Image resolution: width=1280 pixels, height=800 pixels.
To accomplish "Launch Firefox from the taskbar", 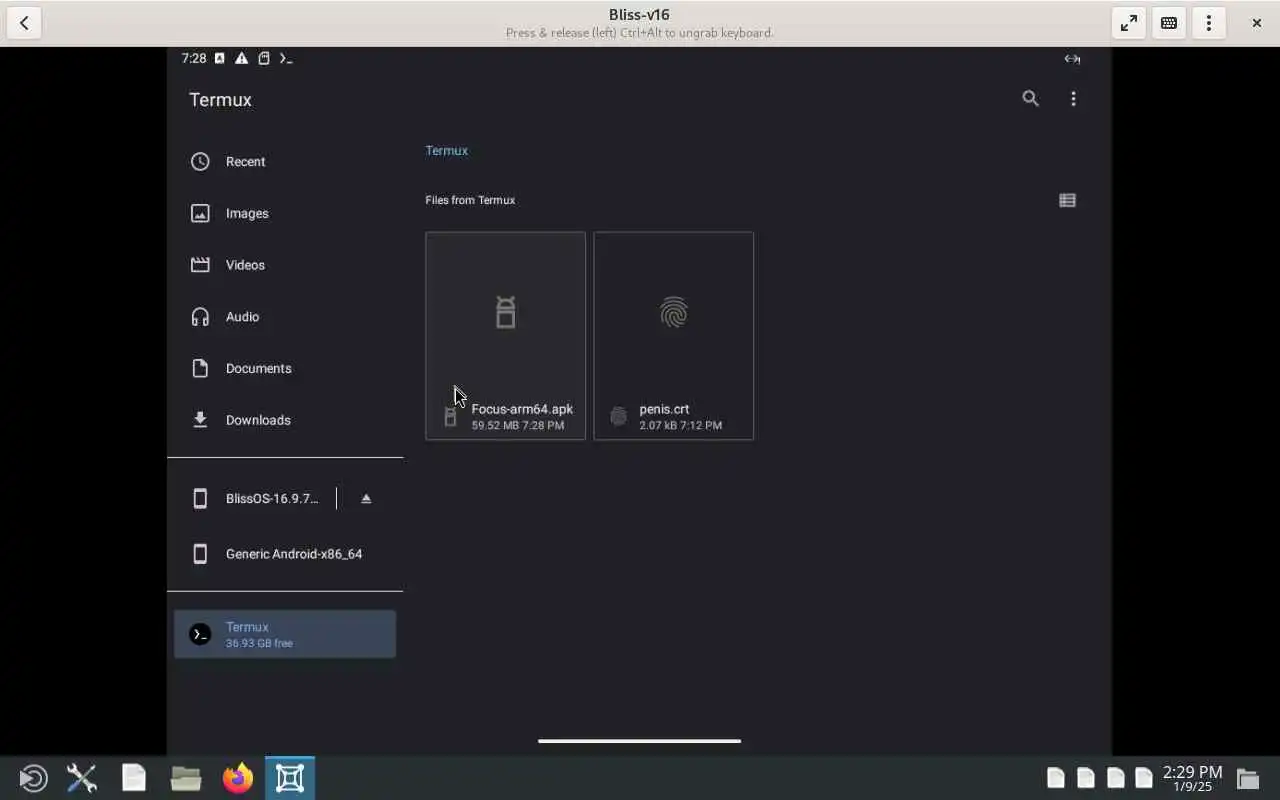I will click(238, 778).
